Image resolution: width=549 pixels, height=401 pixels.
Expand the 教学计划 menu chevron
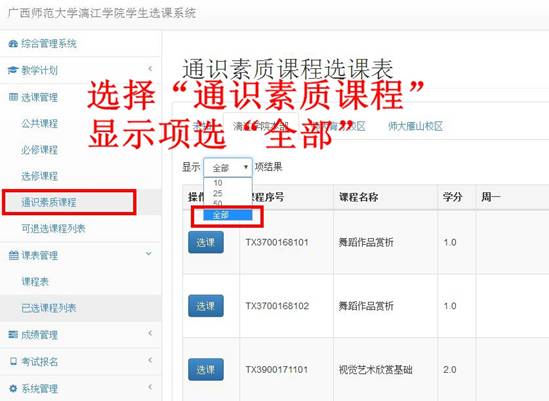click(x=150, y=69)
